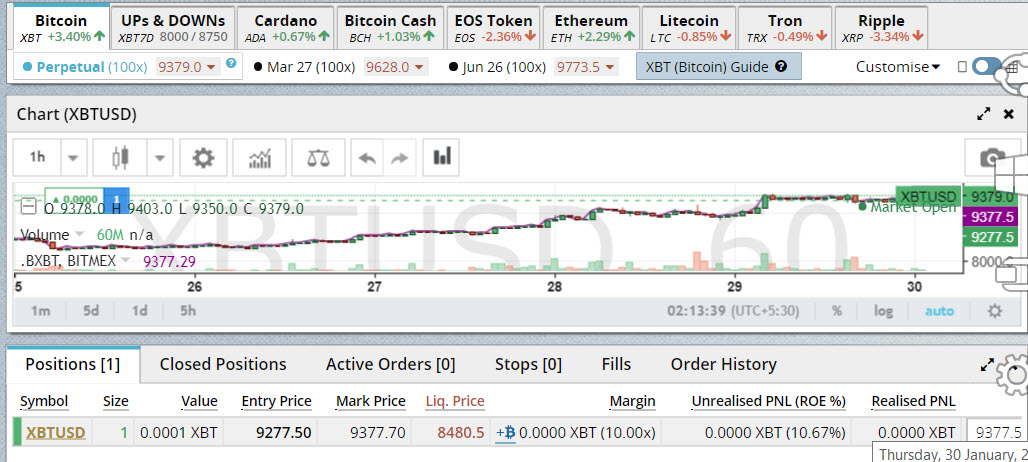The width and height of the screenshot is (1028, 462).
Task: Set chart range to 5h
Action: click(x=188, y=311)
